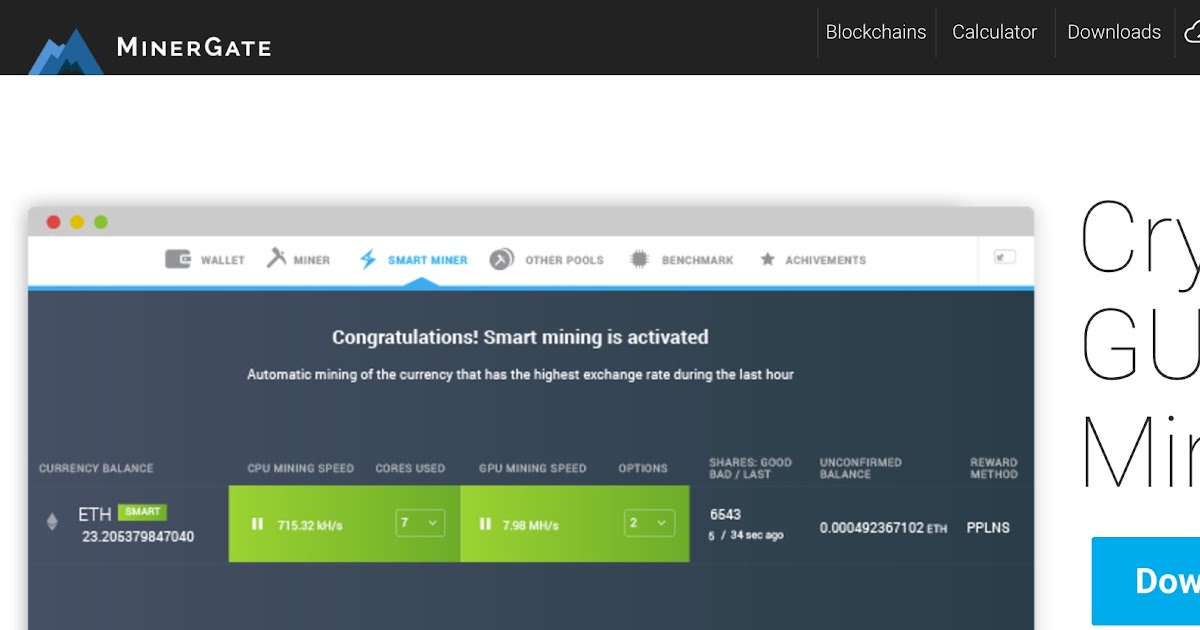Click the lightning bolt Smart Miner icon
Screen dimensions: 1200x630
368,260
